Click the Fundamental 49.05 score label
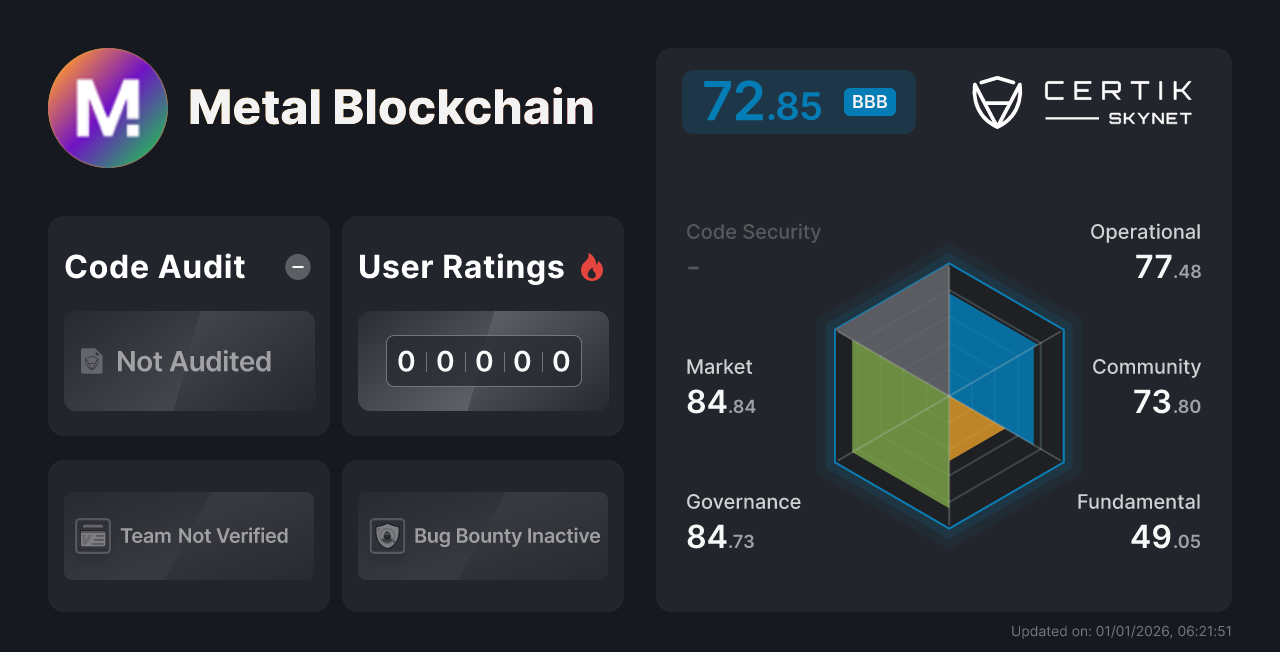Image resolution: width=1280 pixels, height=652 pixels. 1139,520
